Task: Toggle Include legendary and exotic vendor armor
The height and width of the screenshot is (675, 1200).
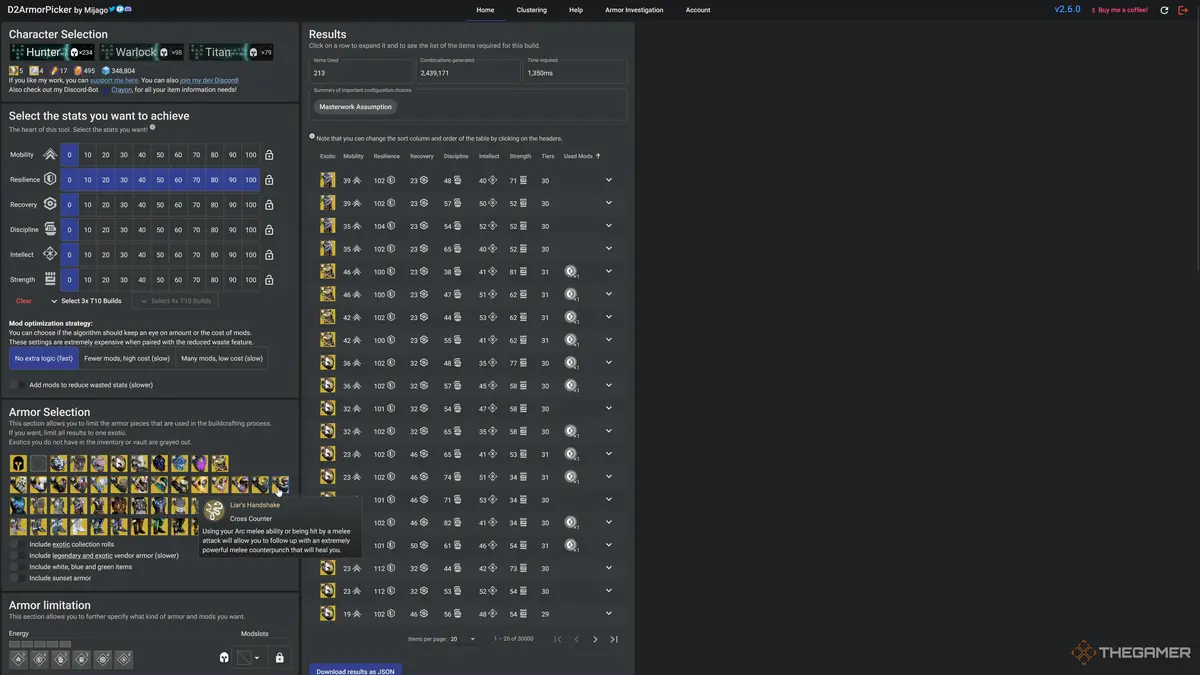Action: point(17,555)
